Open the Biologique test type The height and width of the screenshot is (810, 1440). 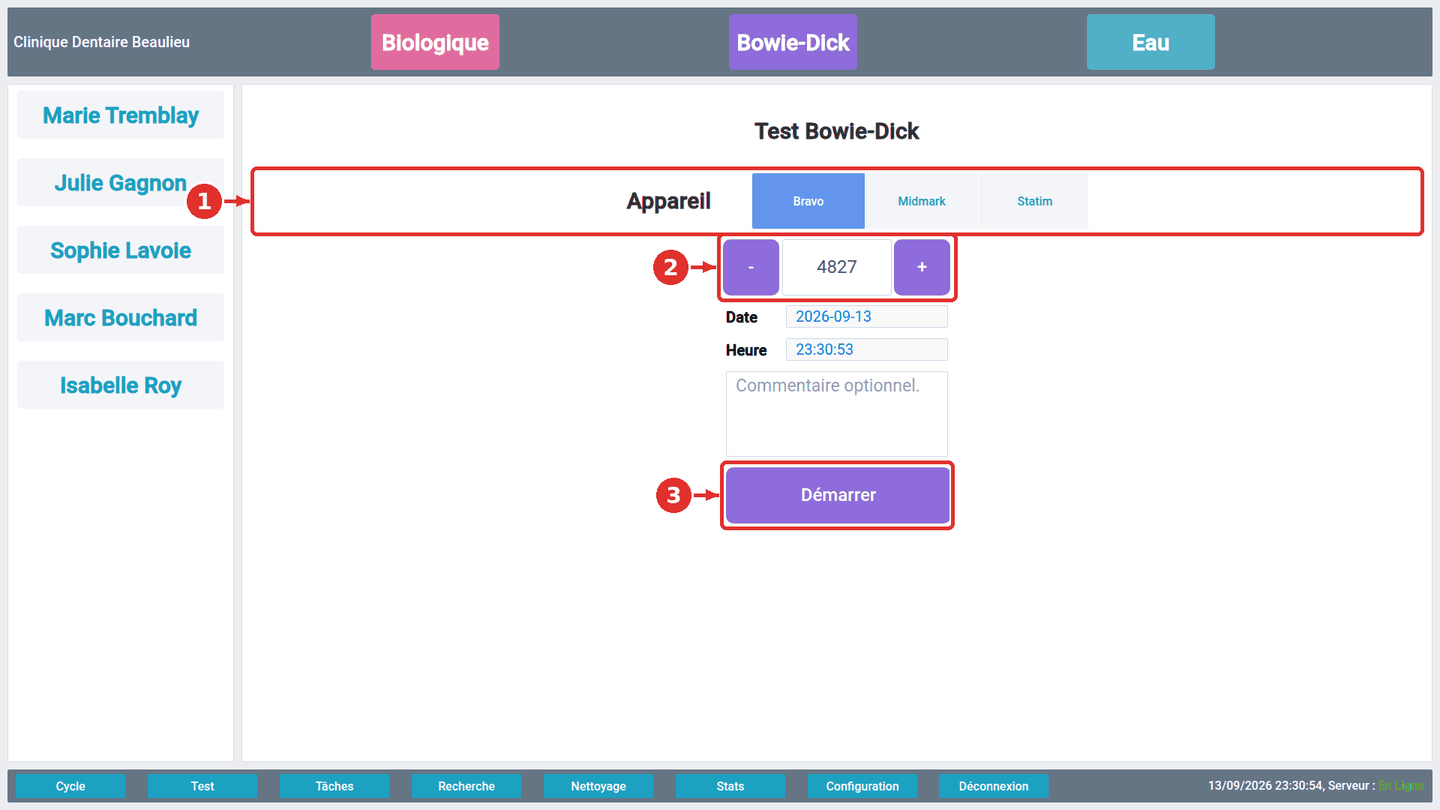pos(435,42)
